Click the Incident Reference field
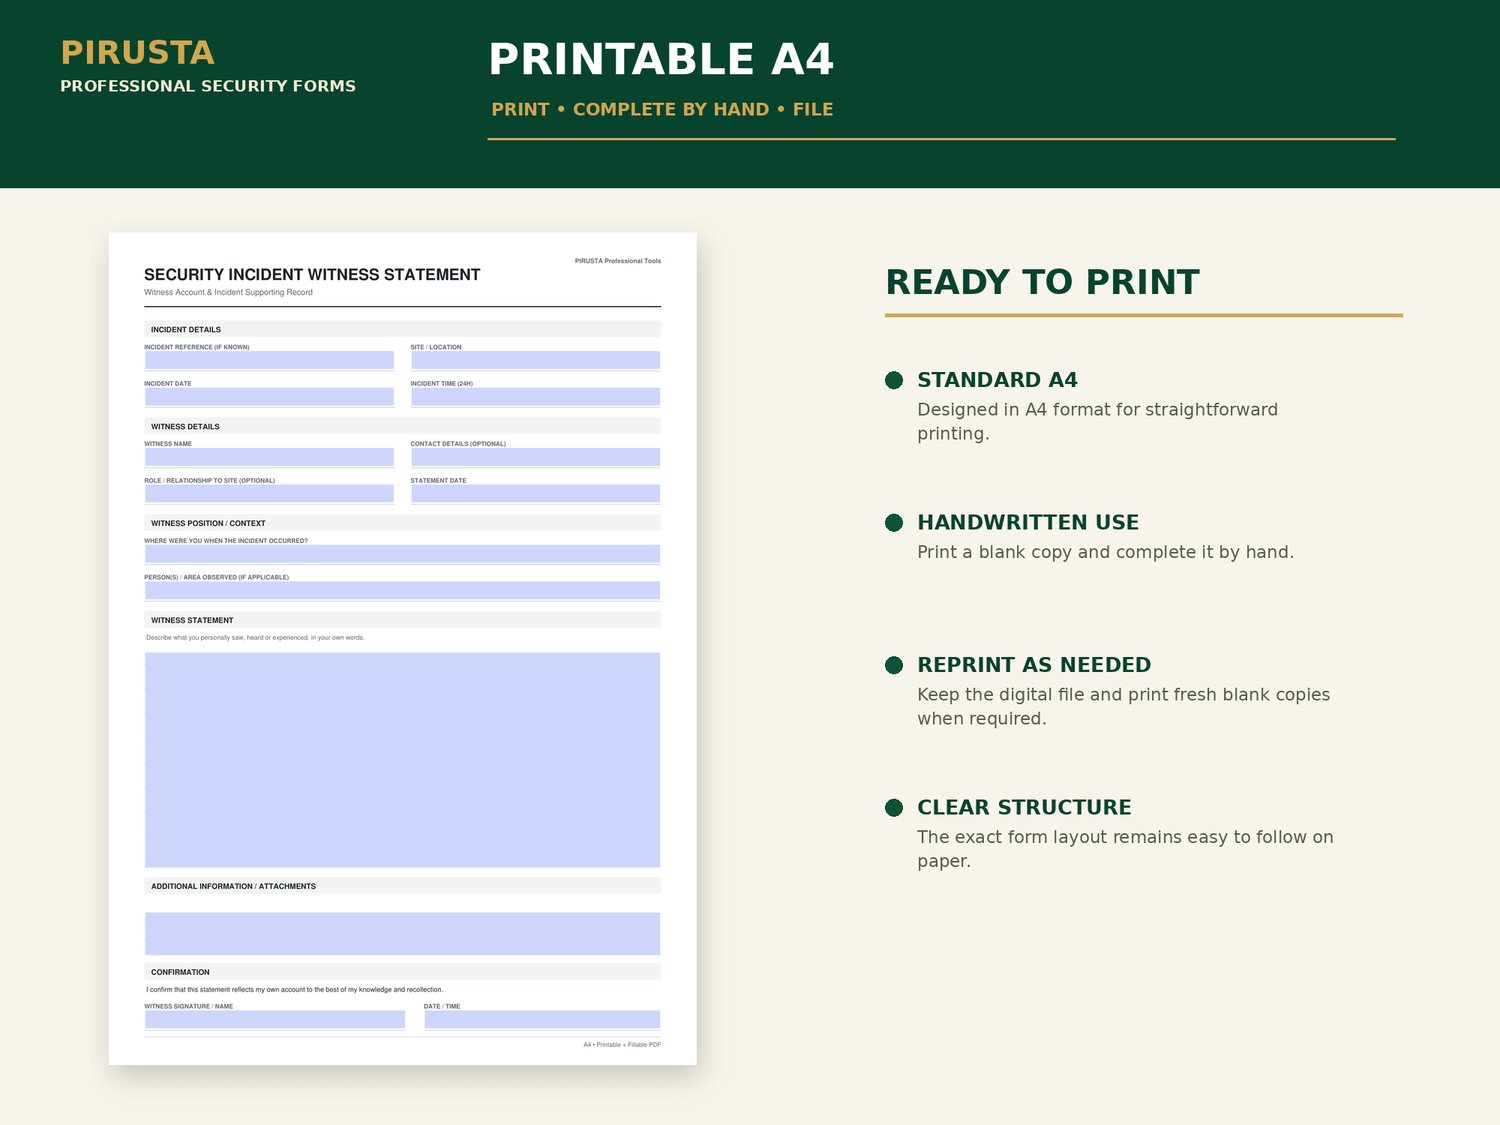Image resolution: width=1500 pixels, height=1125 pixels. tap(269, 360)
